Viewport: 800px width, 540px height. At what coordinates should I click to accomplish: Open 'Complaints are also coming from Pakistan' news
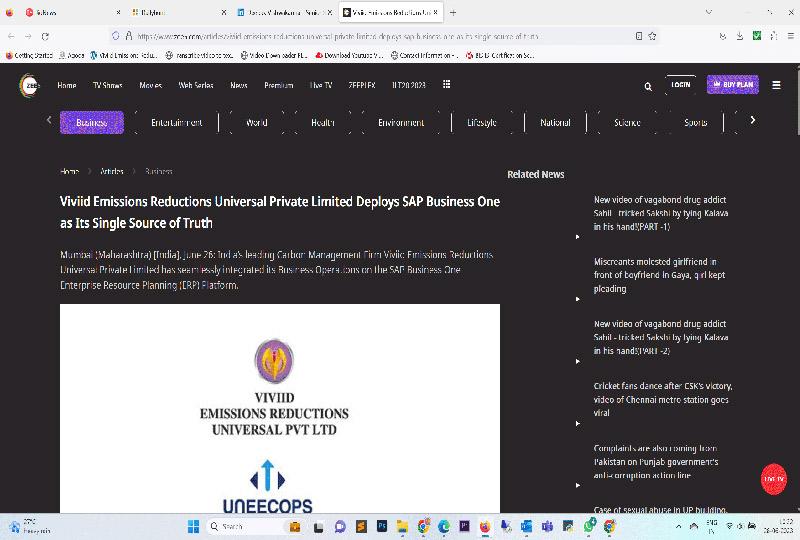coord(656,461)
